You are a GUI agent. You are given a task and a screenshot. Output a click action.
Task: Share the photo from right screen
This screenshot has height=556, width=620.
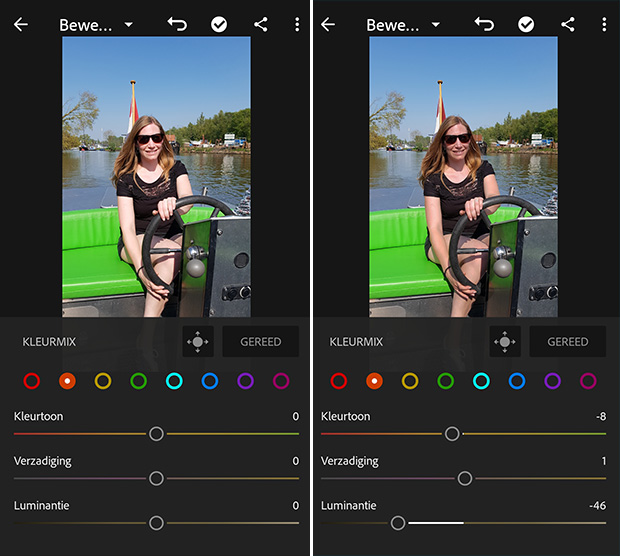(x=568, y=25)
